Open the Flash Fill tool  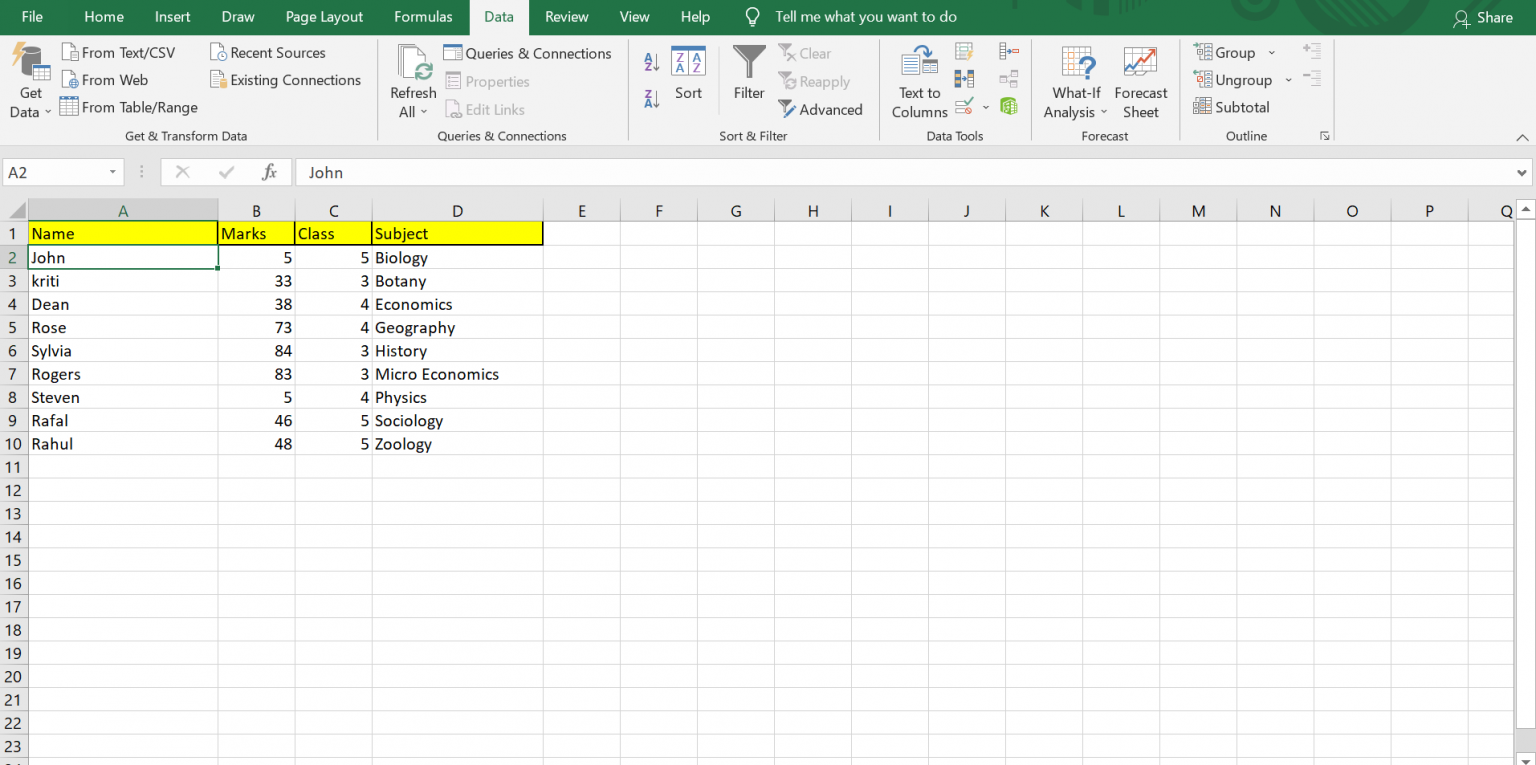(x=963, y=50)
